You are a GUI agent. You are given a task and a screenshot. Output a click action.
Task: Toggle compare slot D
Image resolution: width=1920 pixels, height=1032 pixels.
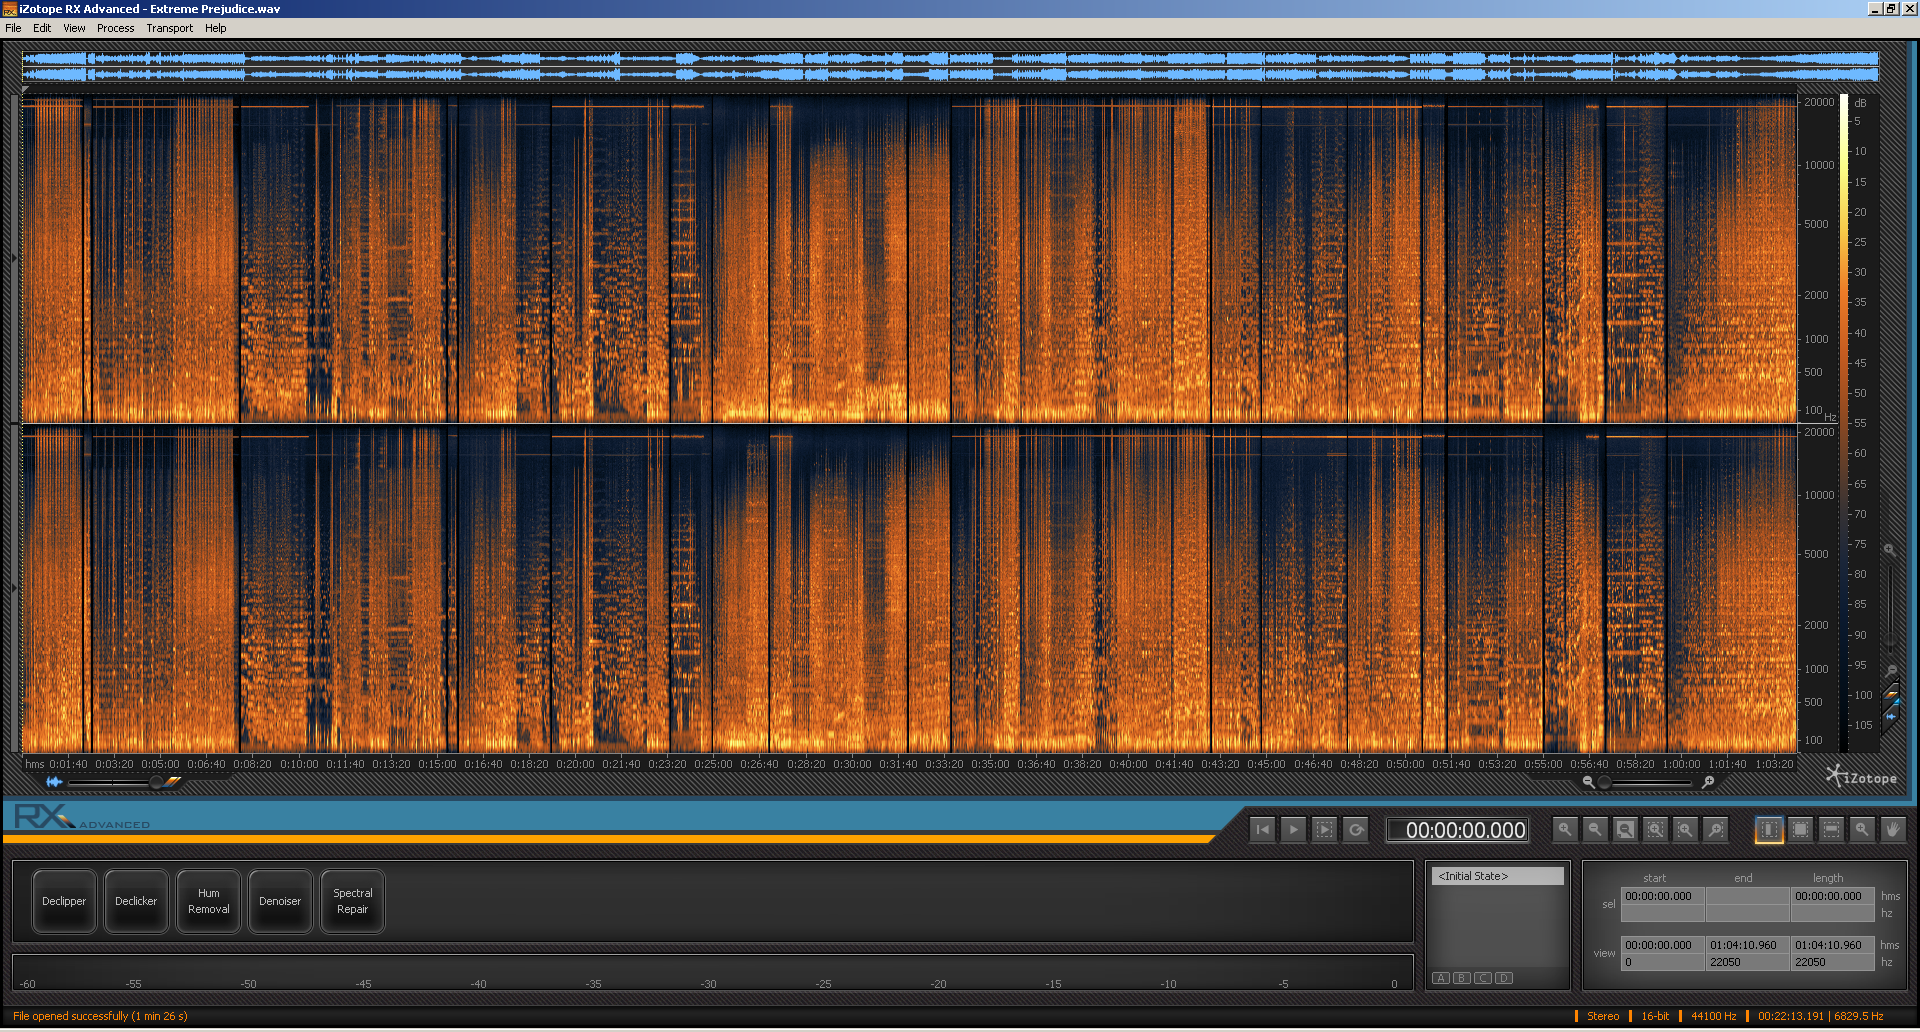(x=1504, y=978)
